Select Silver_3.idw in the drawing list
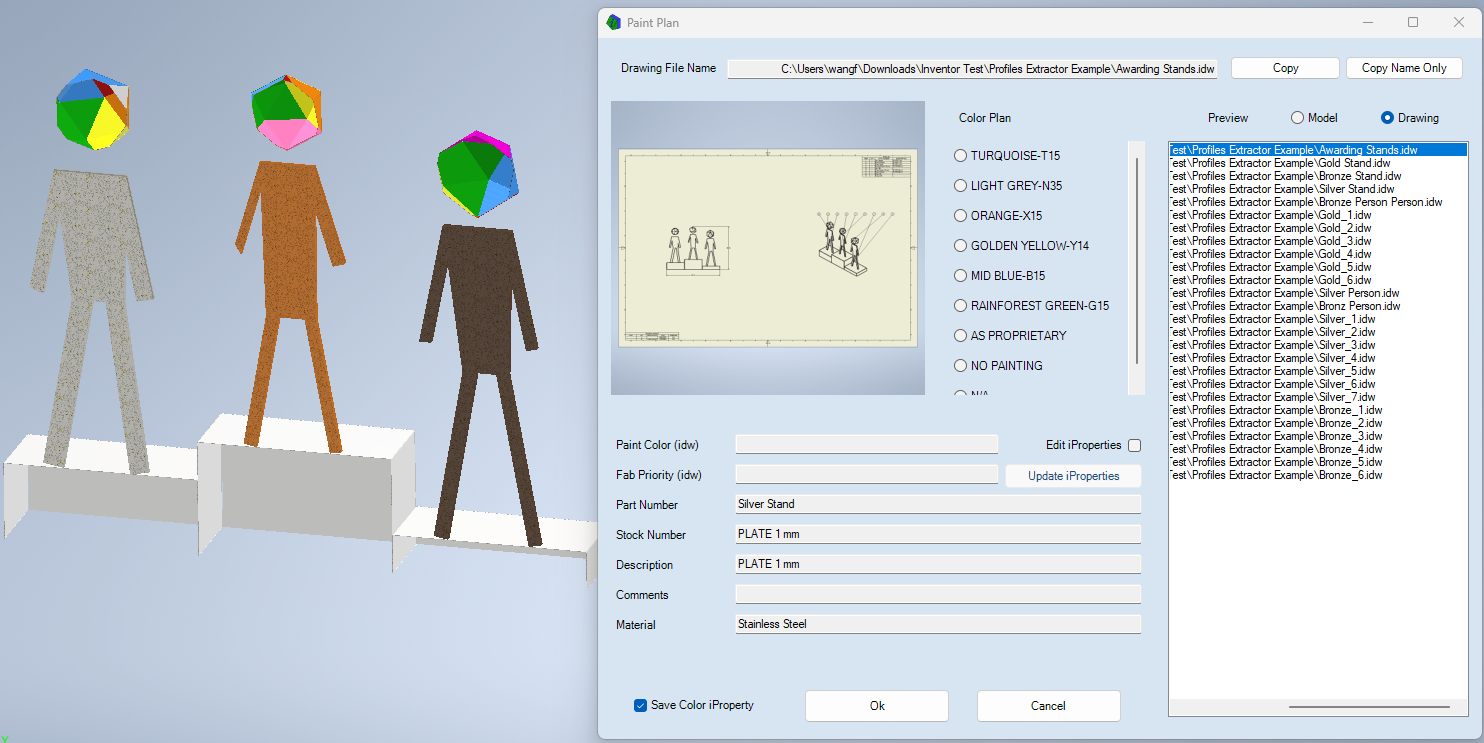The height and width of the screenshot is (743, 1484). point(1272,345)
